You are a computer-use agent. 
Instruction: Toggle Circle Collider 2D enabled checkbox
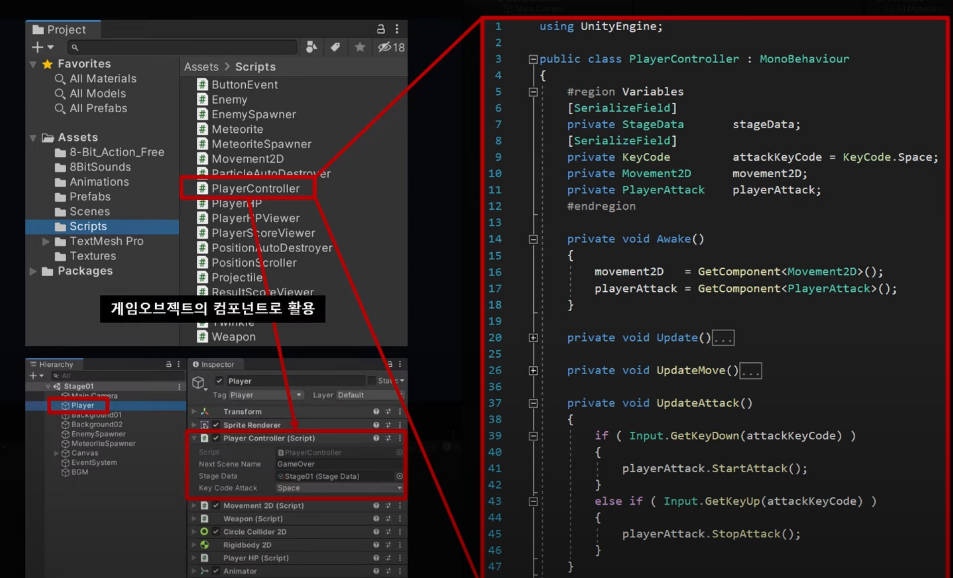click(216, 532)
